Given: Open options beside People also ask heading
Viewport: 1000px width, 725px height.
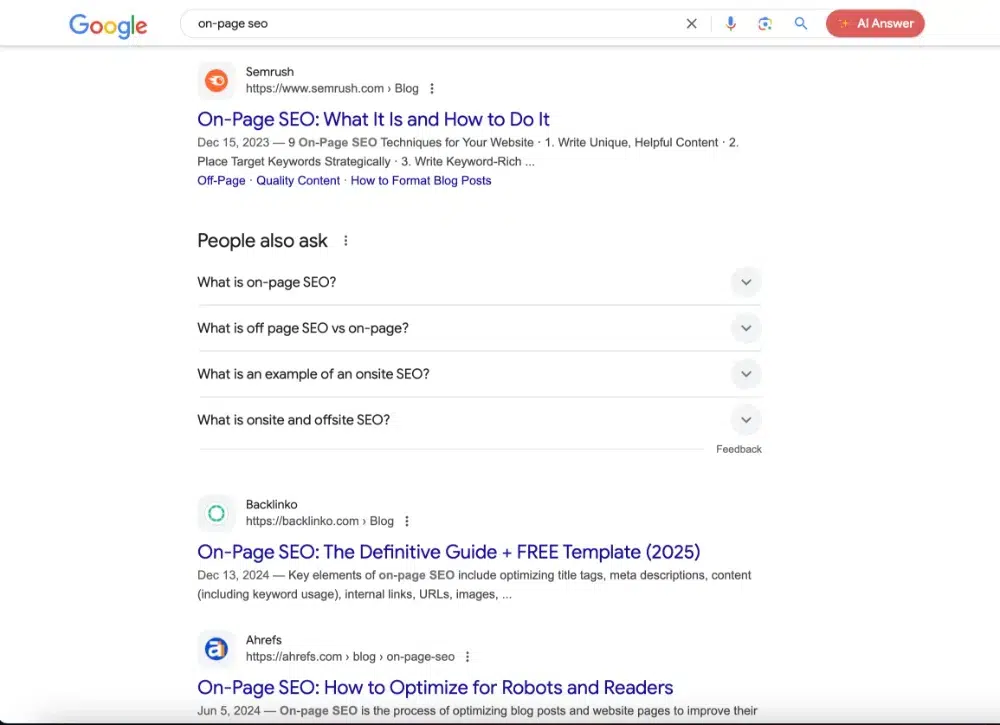Looking at the screenshot, I should [346, 240].
